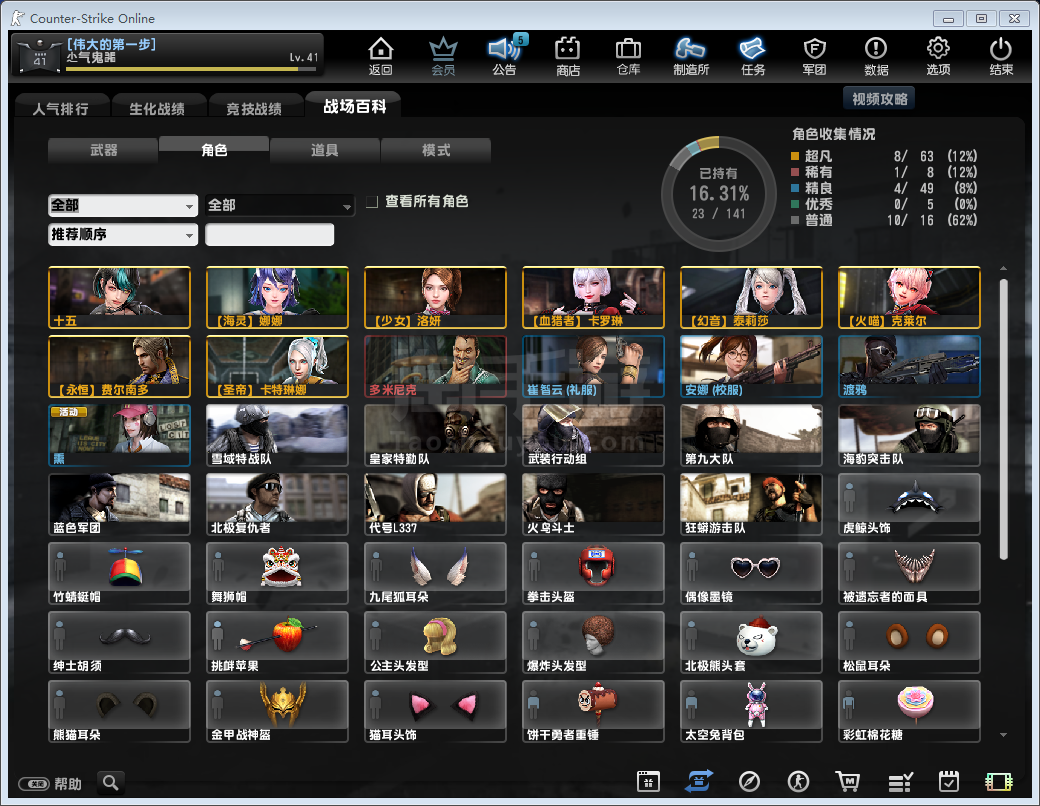The height and width of the screenshot is (806, 1040).
Task: Click the scroll-down arrow of character list
Action: 1004,735
